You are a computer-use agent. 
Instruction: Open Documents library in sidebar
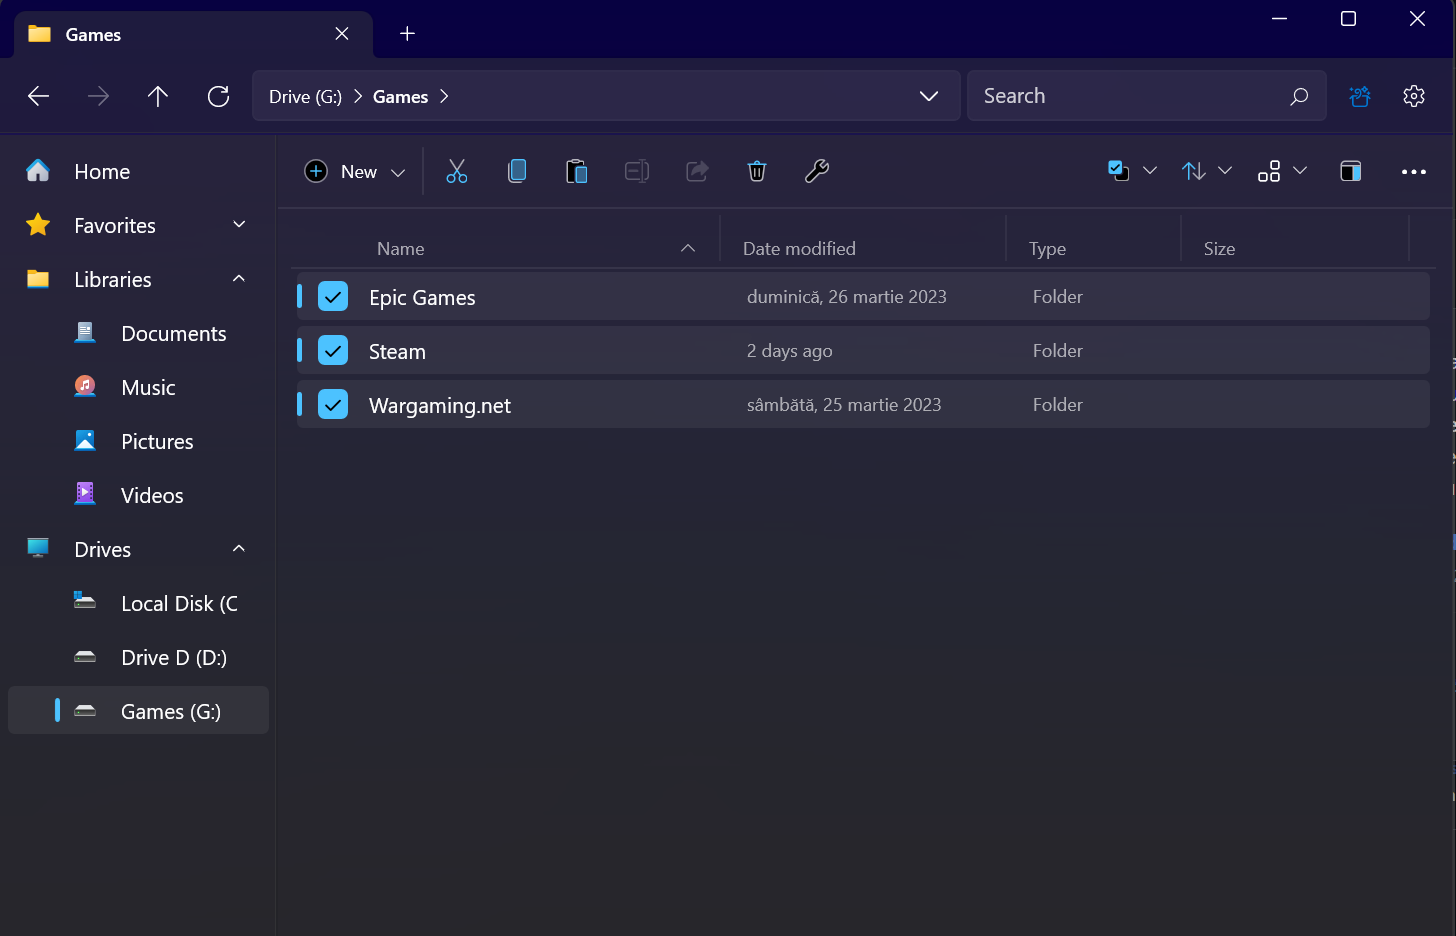(140, 333)
